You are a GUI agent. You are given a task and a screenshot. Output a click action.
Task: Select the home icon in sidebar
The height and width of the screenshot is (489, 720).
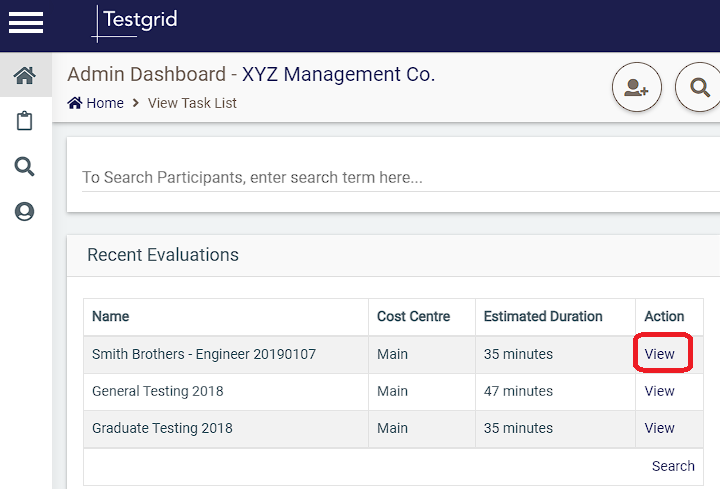click(25, 75)
